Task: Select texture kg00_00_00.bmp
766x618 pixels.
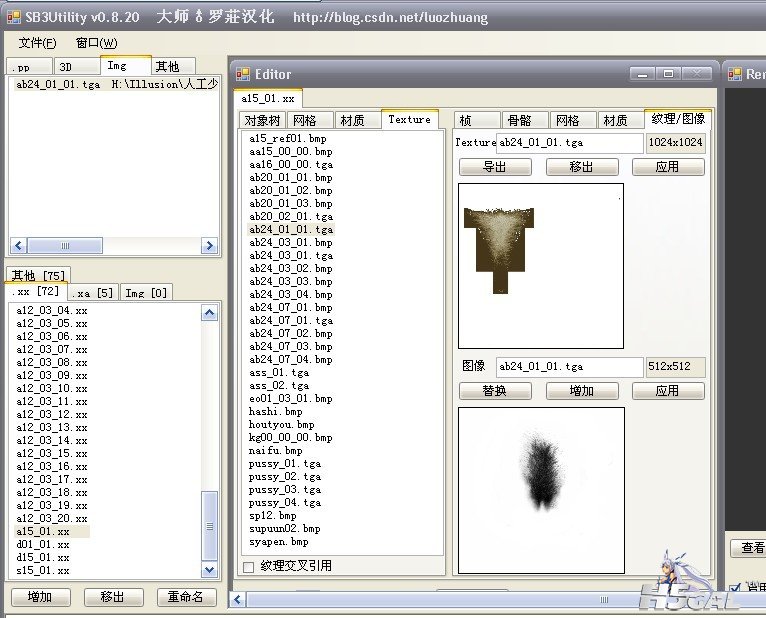Action: (291, 438)
